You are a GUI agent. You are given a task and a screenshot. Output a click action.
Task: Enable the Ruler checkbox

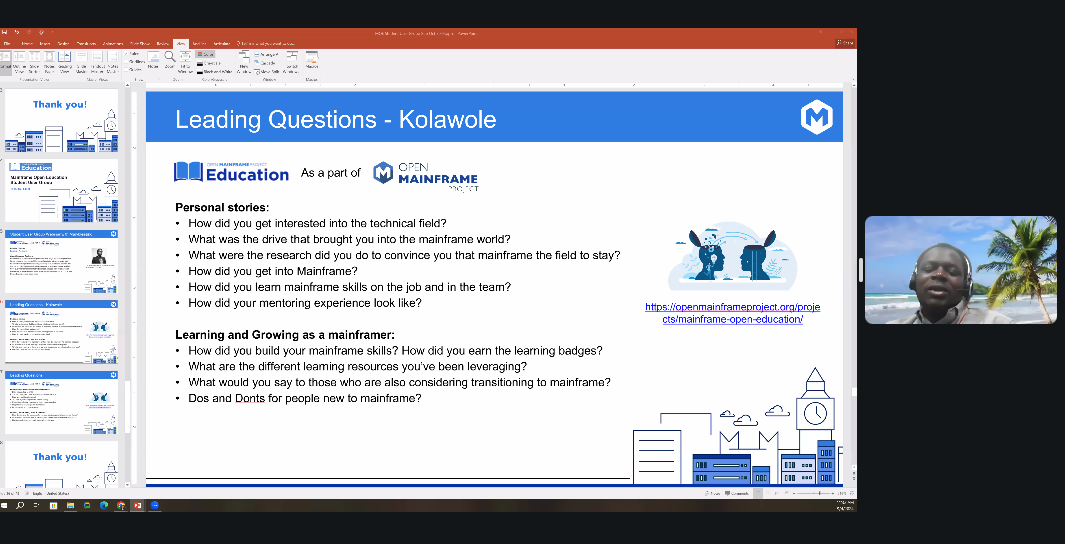[x=132, y=54]
